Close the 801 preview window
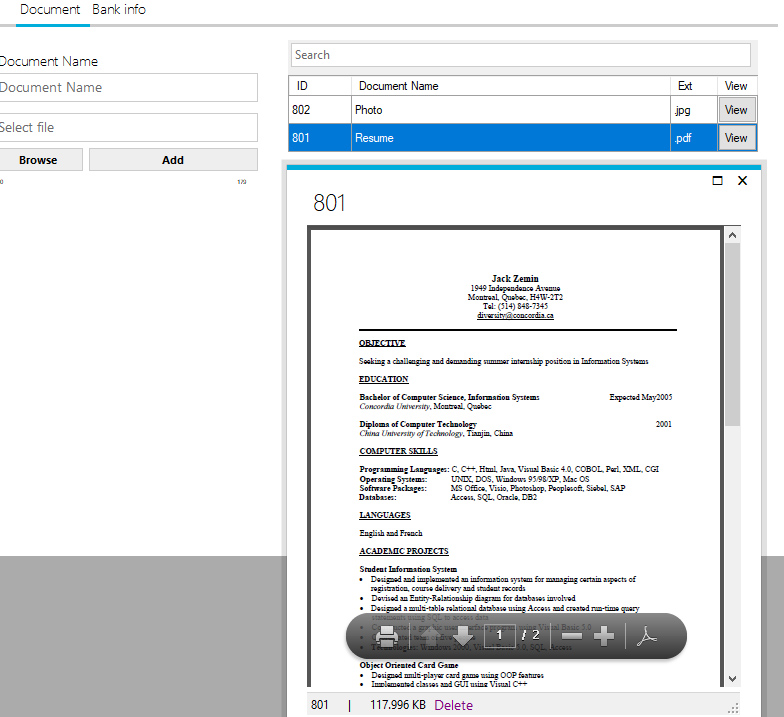 click(742, 180)
